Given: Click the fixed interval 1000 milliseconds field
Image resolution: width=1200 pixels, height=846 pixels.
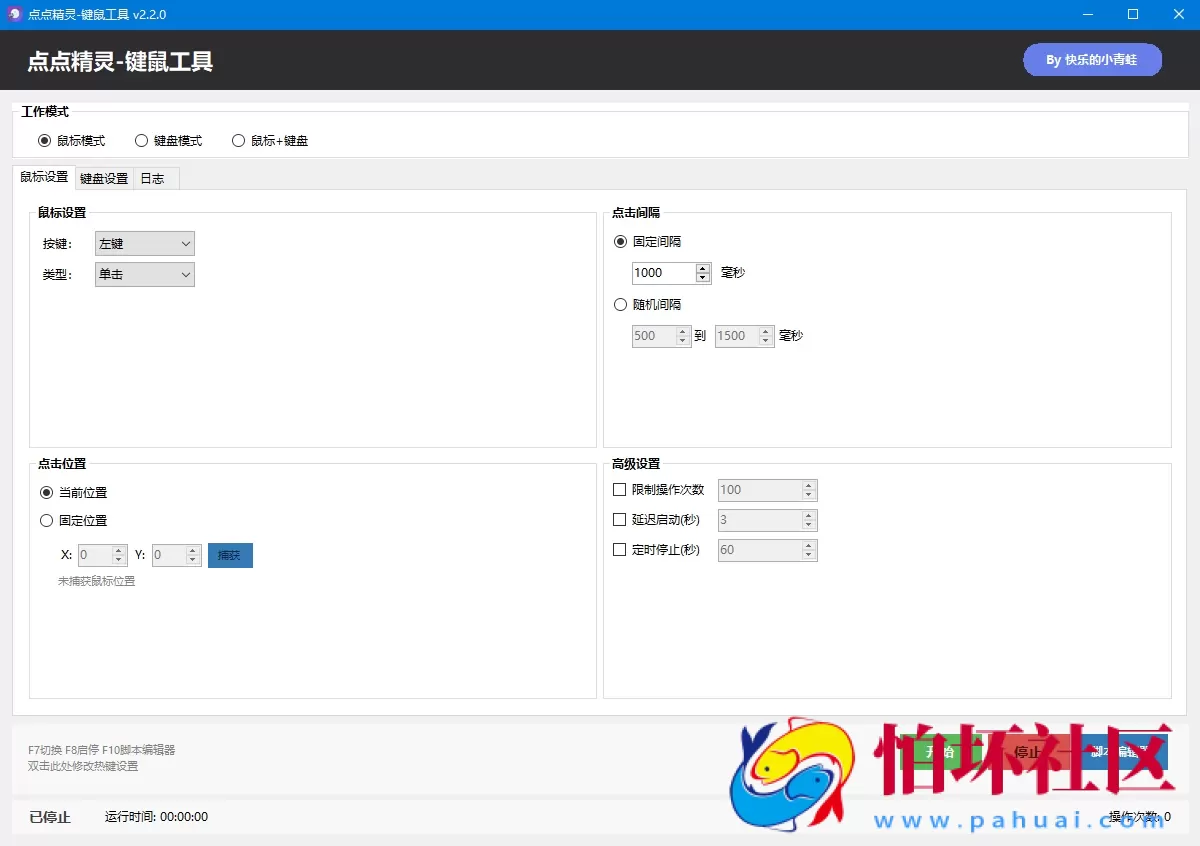Looking at the screenshot, I should click(x=662, y=273).
